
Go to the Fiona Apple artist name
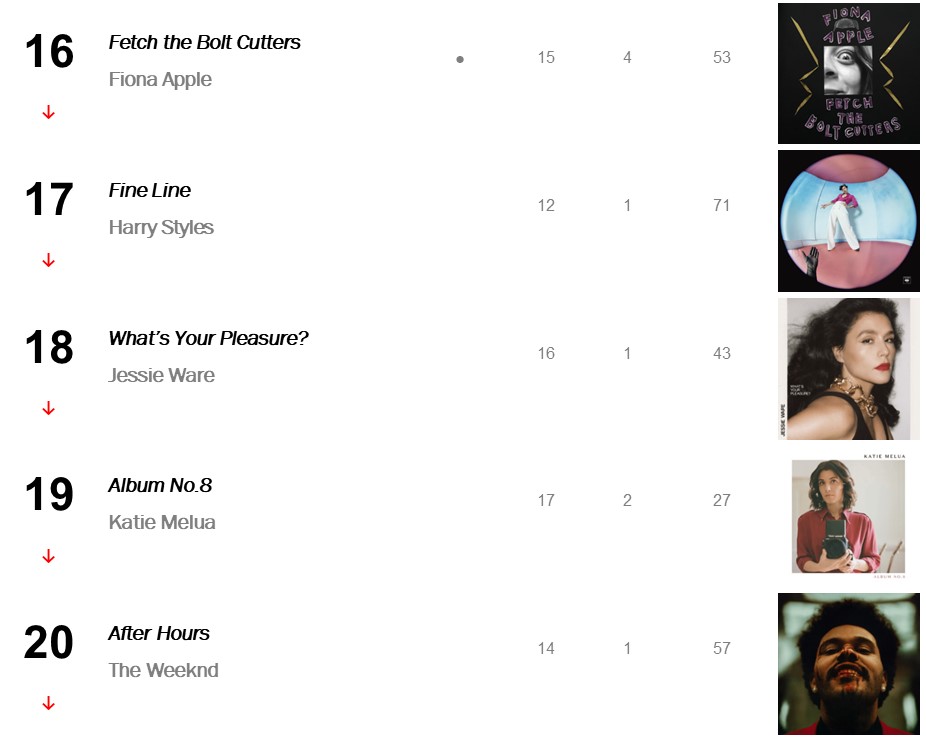160,79
